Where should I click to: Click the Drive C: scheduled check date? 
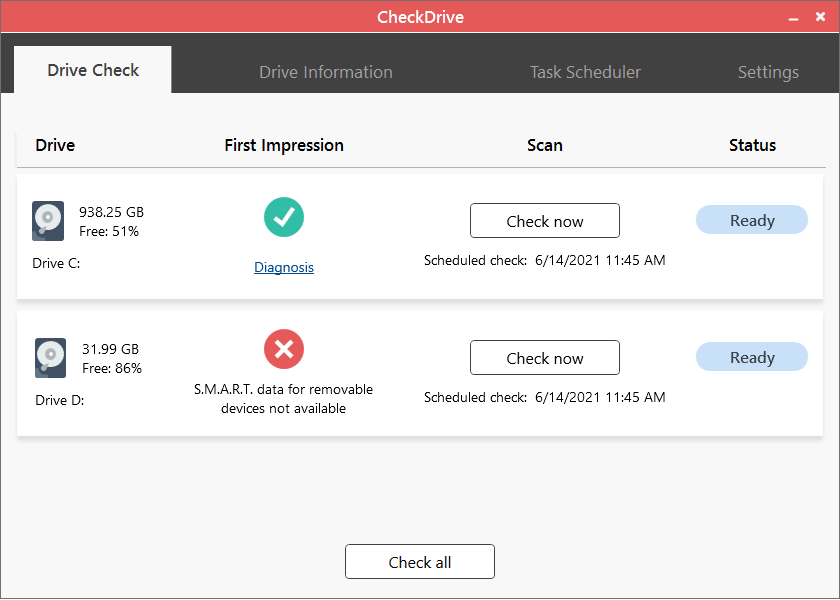(x=600, y=260)
